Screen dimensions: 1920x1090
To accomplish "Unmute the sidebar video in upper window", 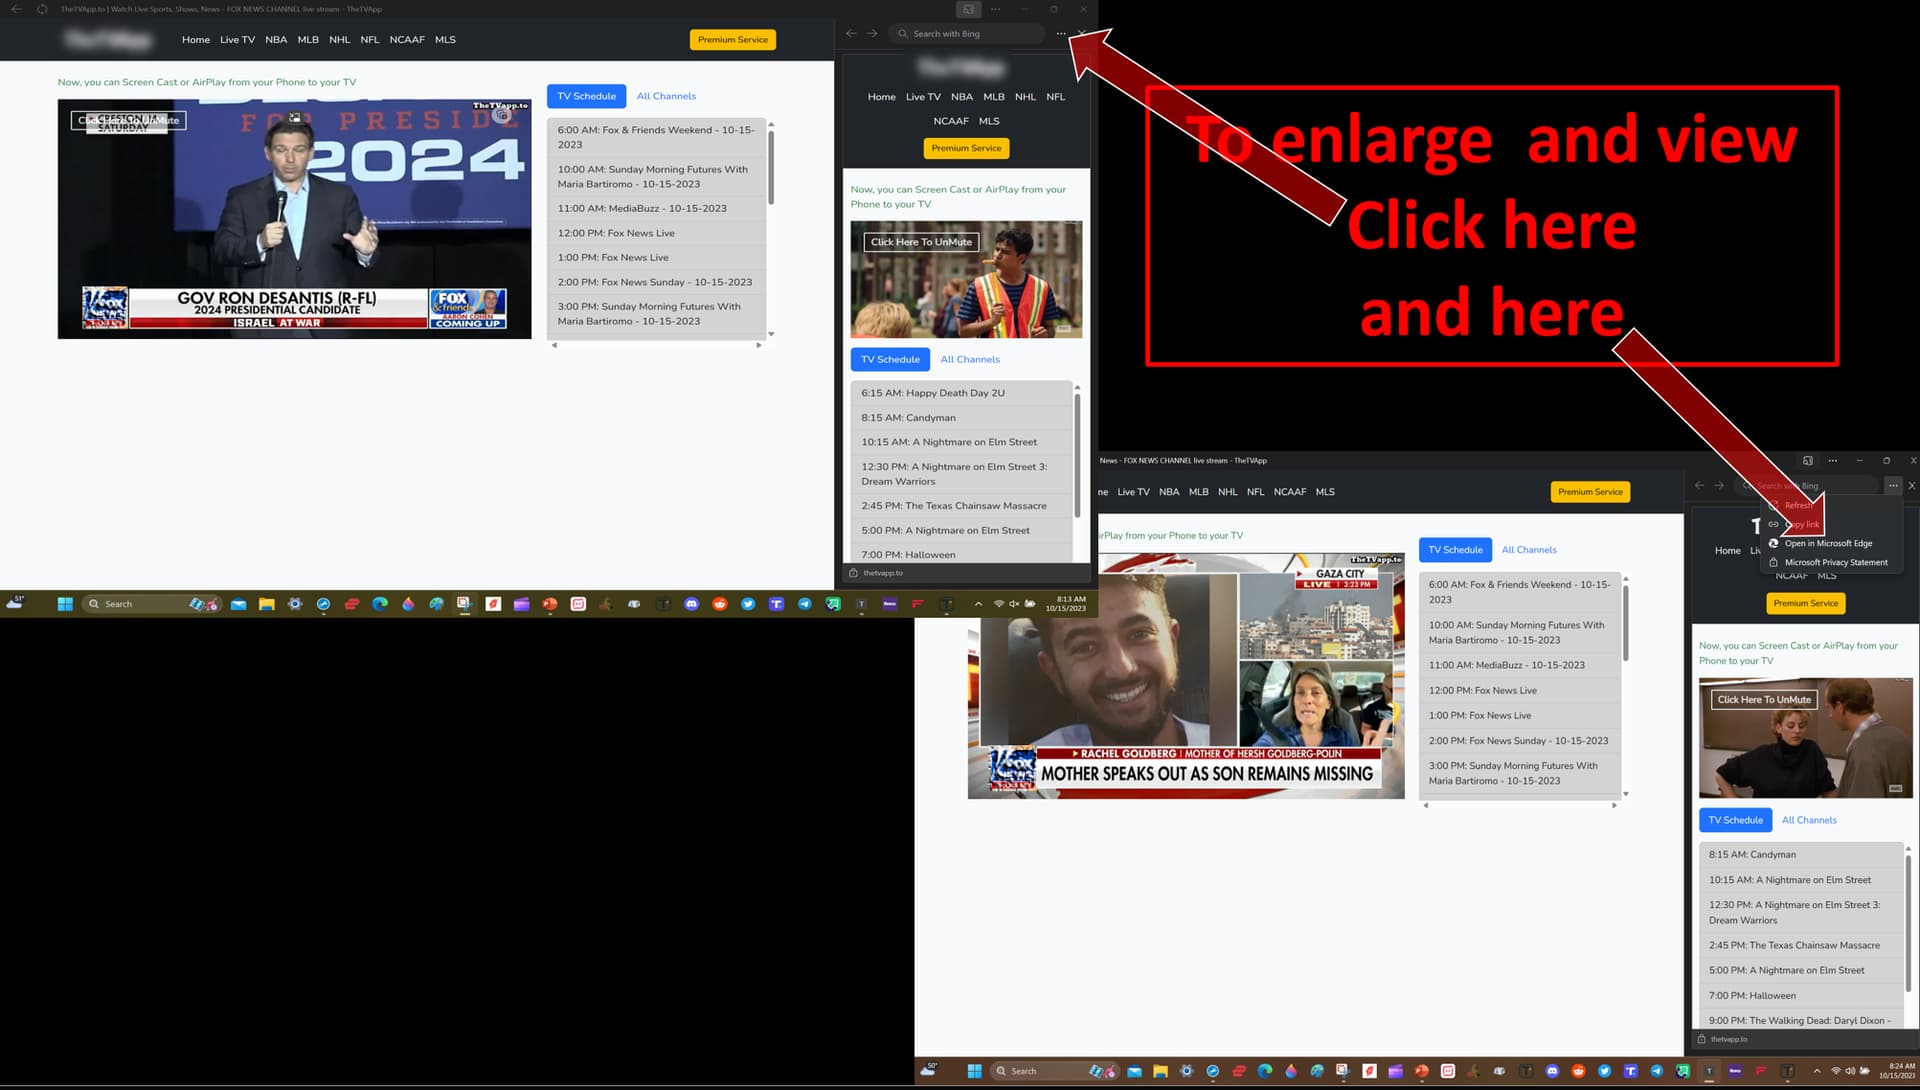I will pyautogui.click(x=921, y=242).
